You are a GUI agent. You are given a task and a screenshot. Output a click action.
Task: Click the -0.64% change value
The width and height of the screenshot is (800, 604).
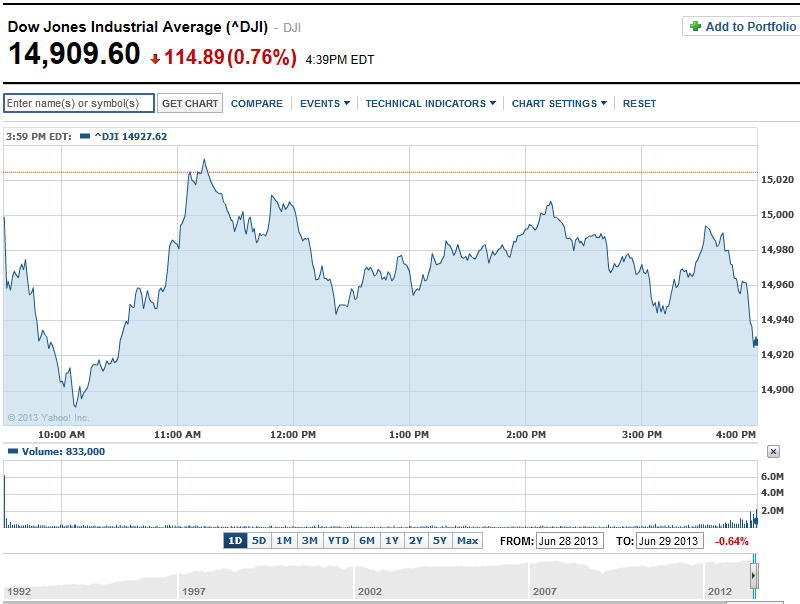coord(732,541)
